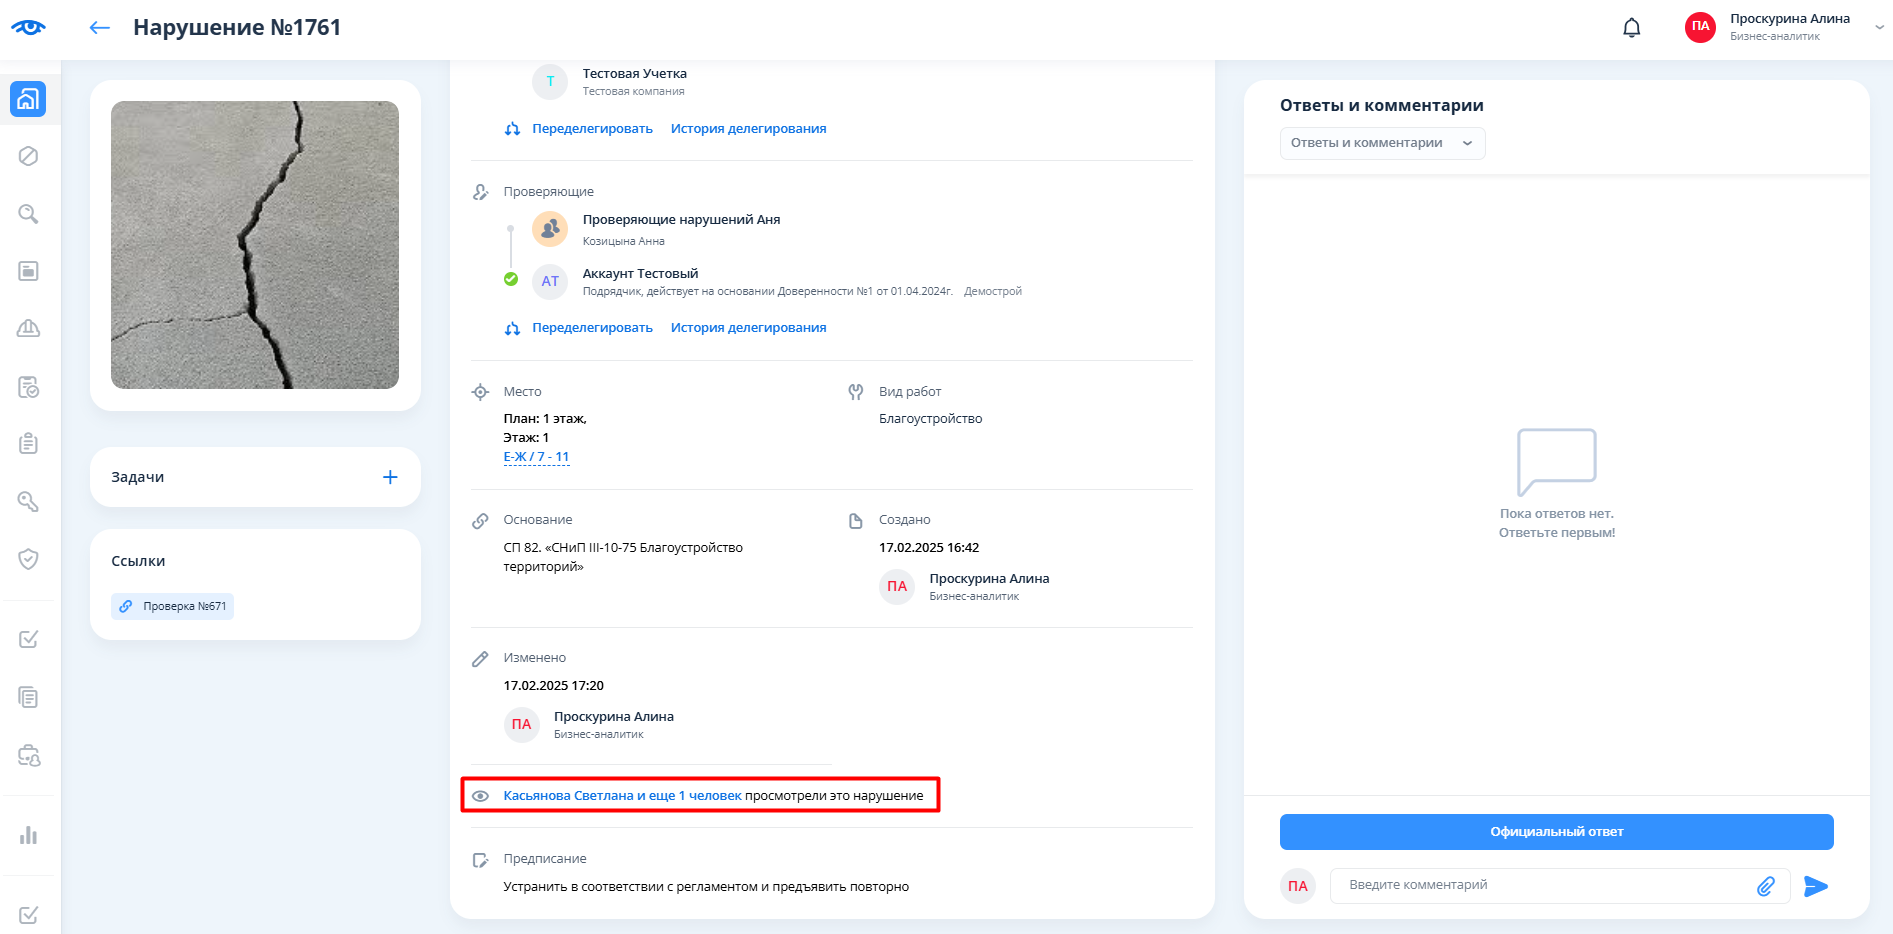This screenshot has height=934, width=1893.
Task: Open the 'Проверка №671' link chip
Action: tap(173, 606)
